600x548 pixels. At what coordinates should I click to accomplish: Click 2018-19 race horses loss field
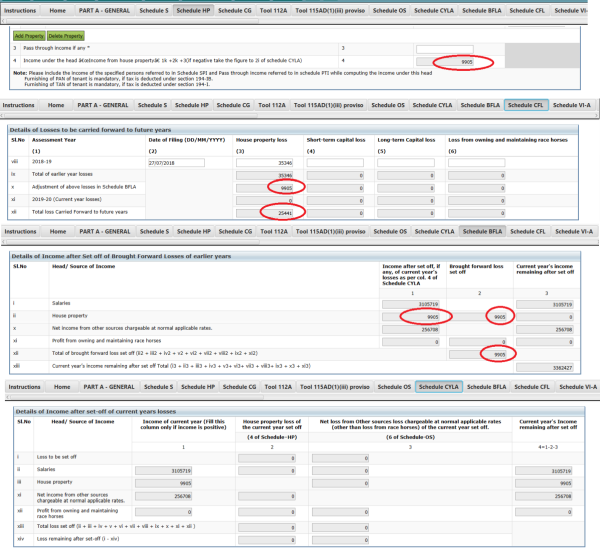coord(476,163)
